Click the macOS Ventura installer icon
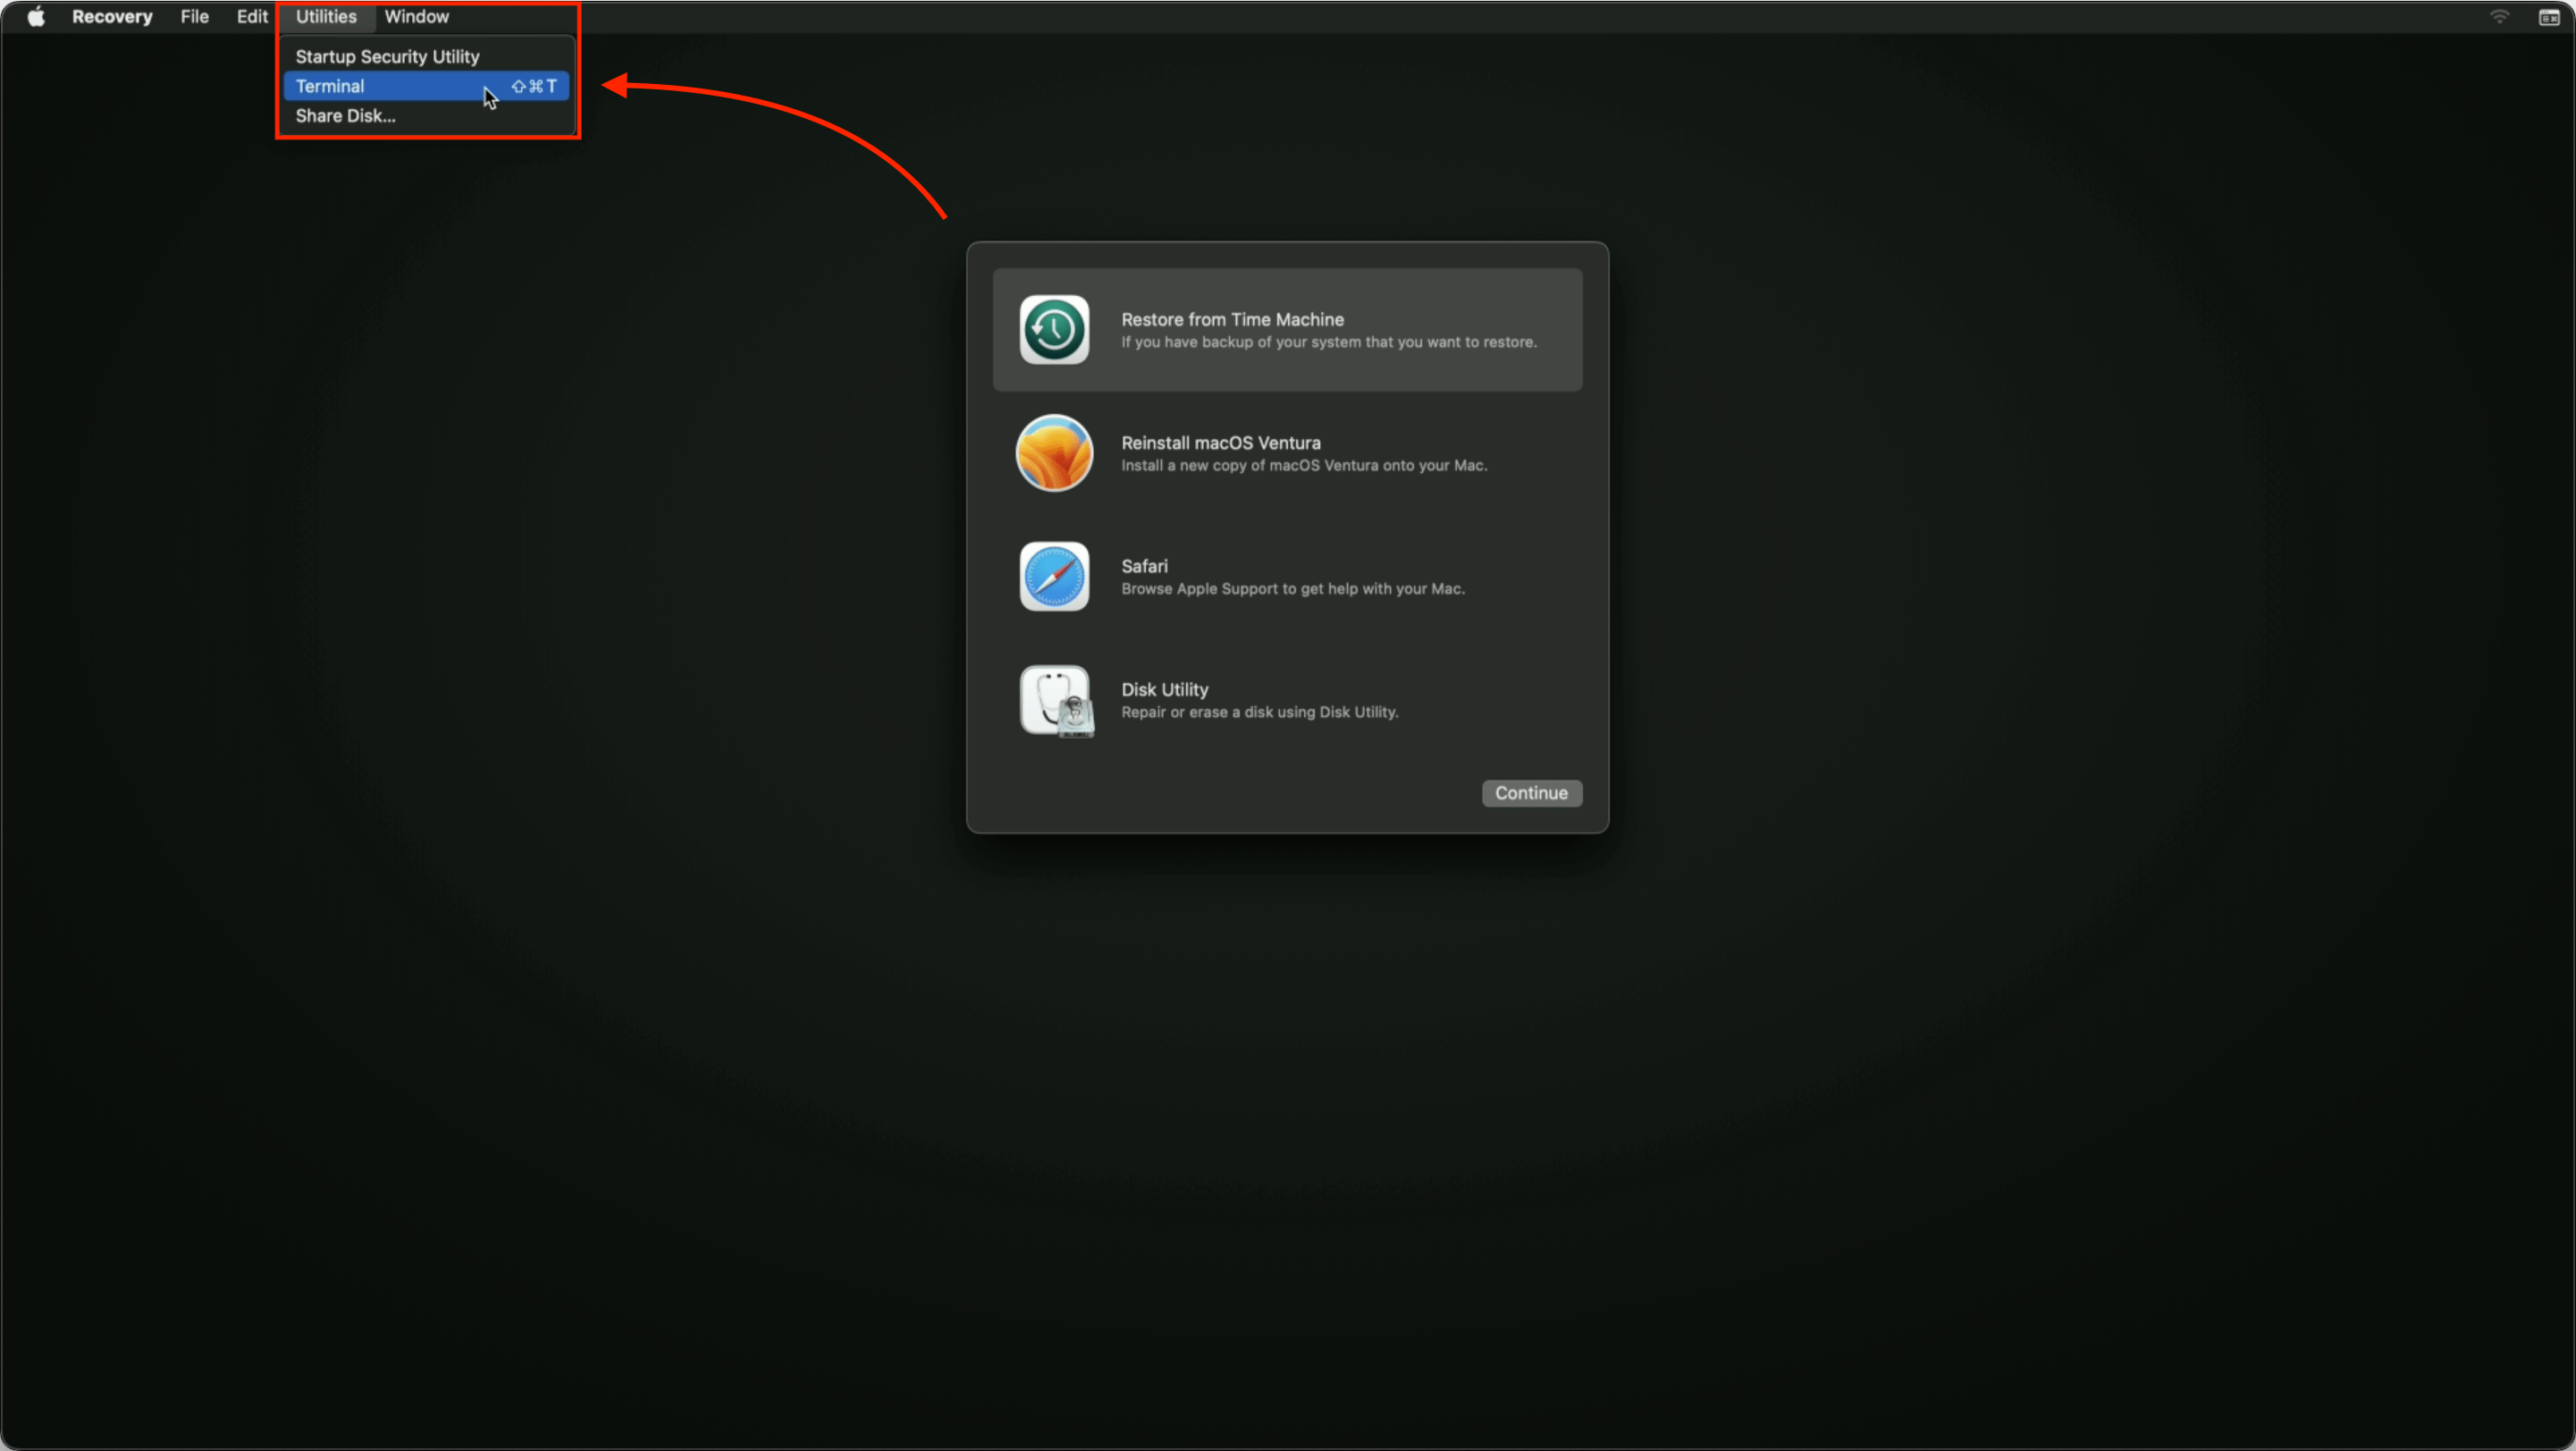 coord(1054,453)
